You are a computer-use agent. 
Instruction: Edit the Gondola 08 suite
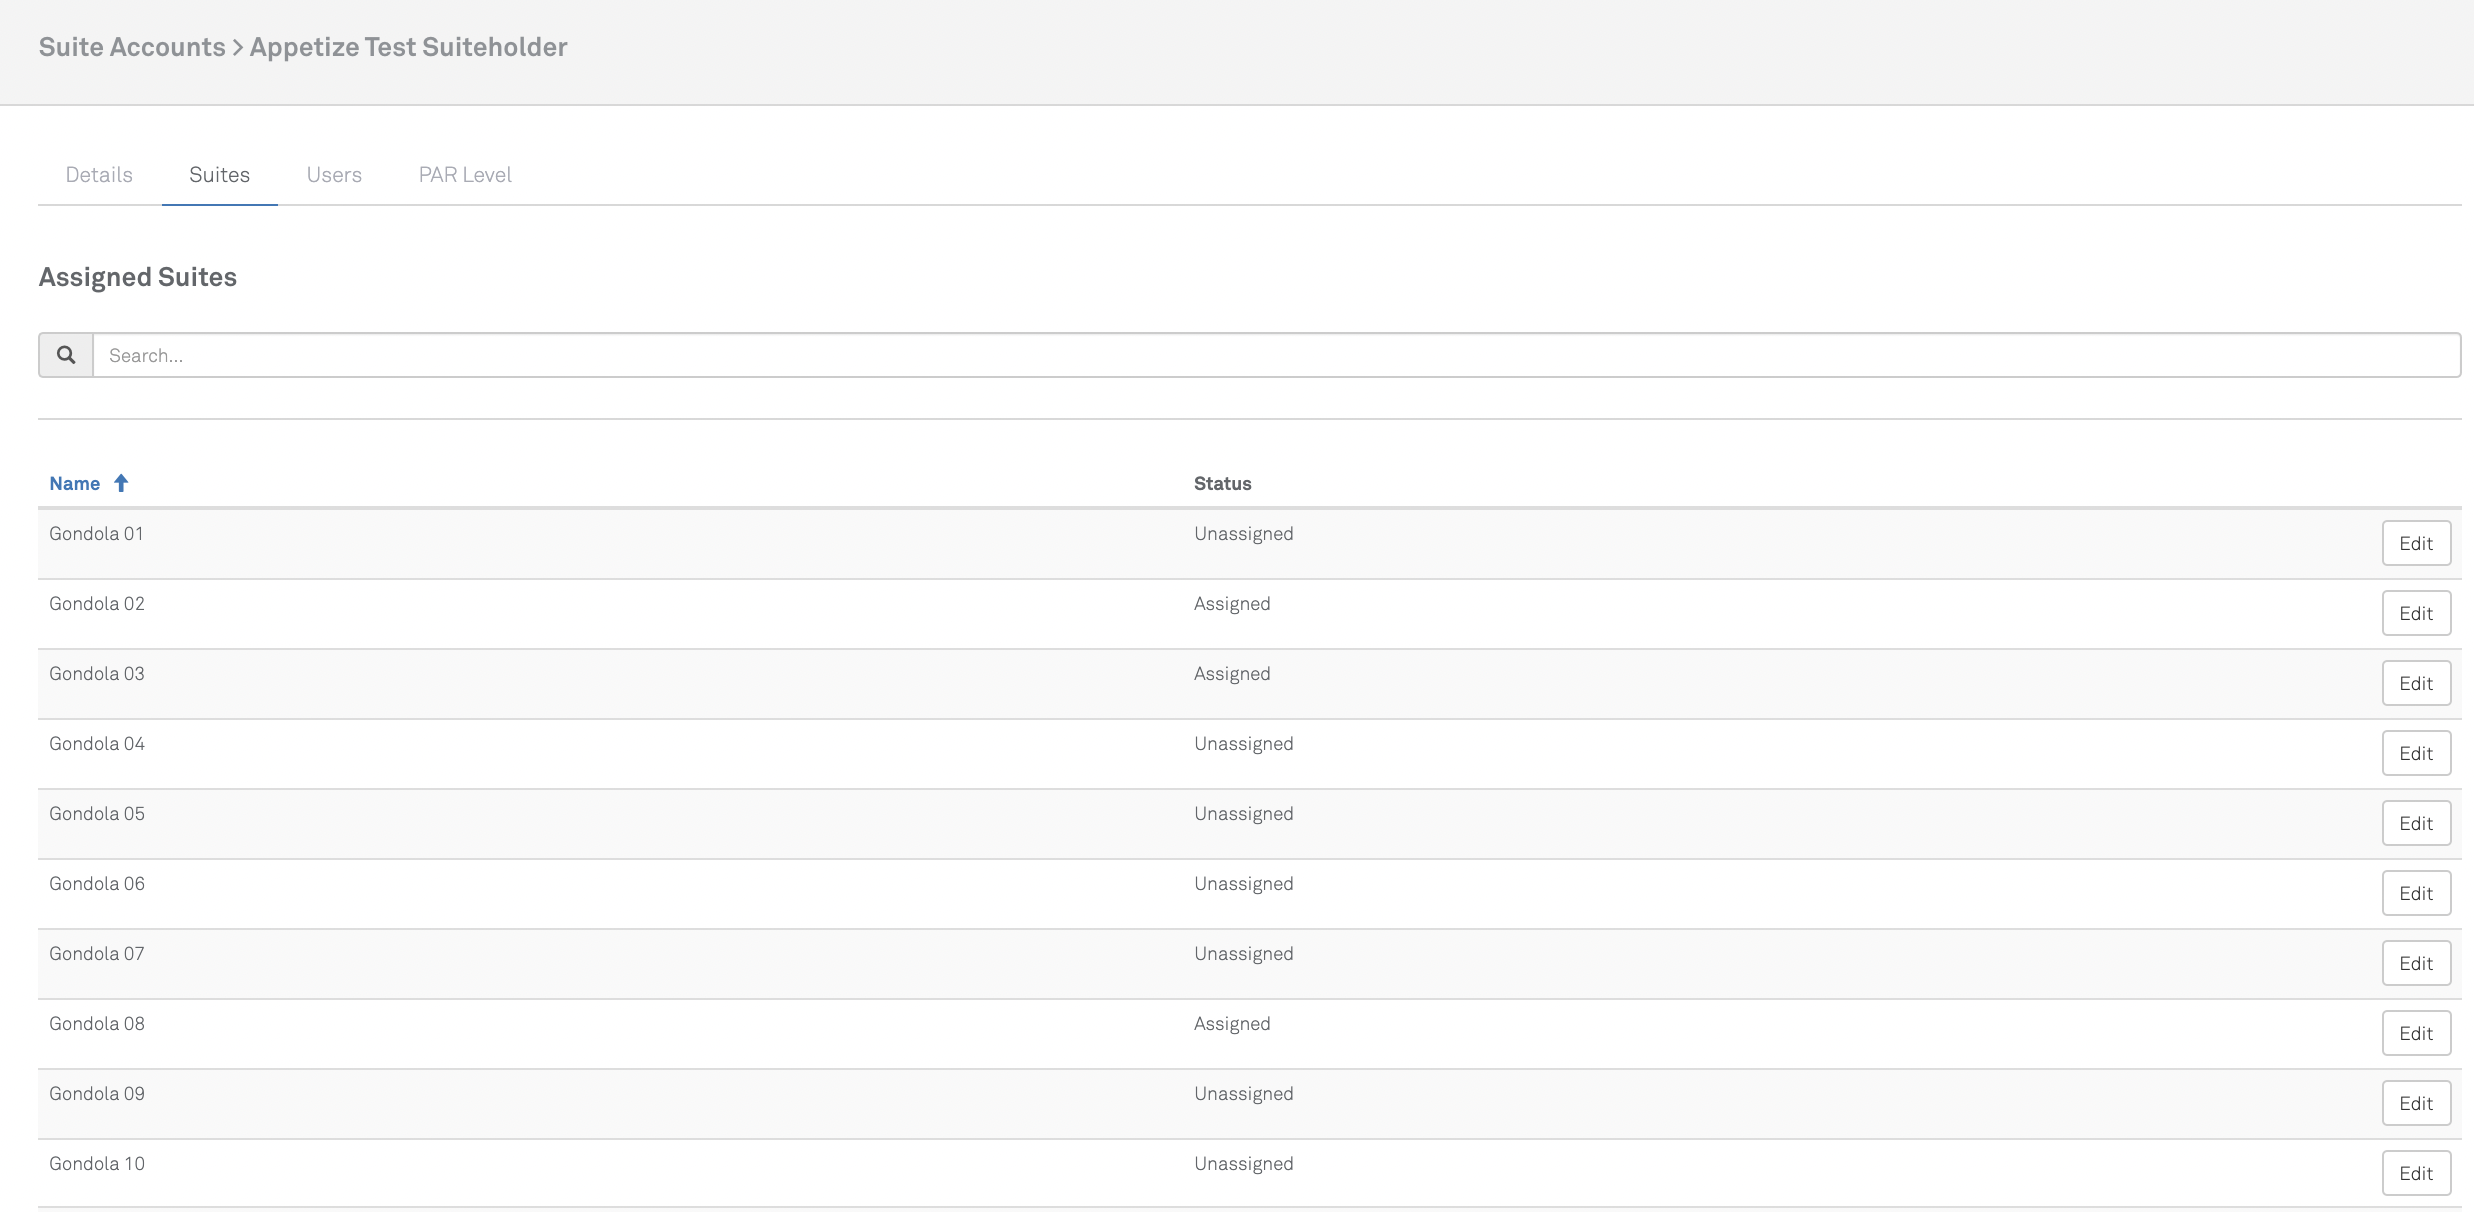coord(2415,1033)
